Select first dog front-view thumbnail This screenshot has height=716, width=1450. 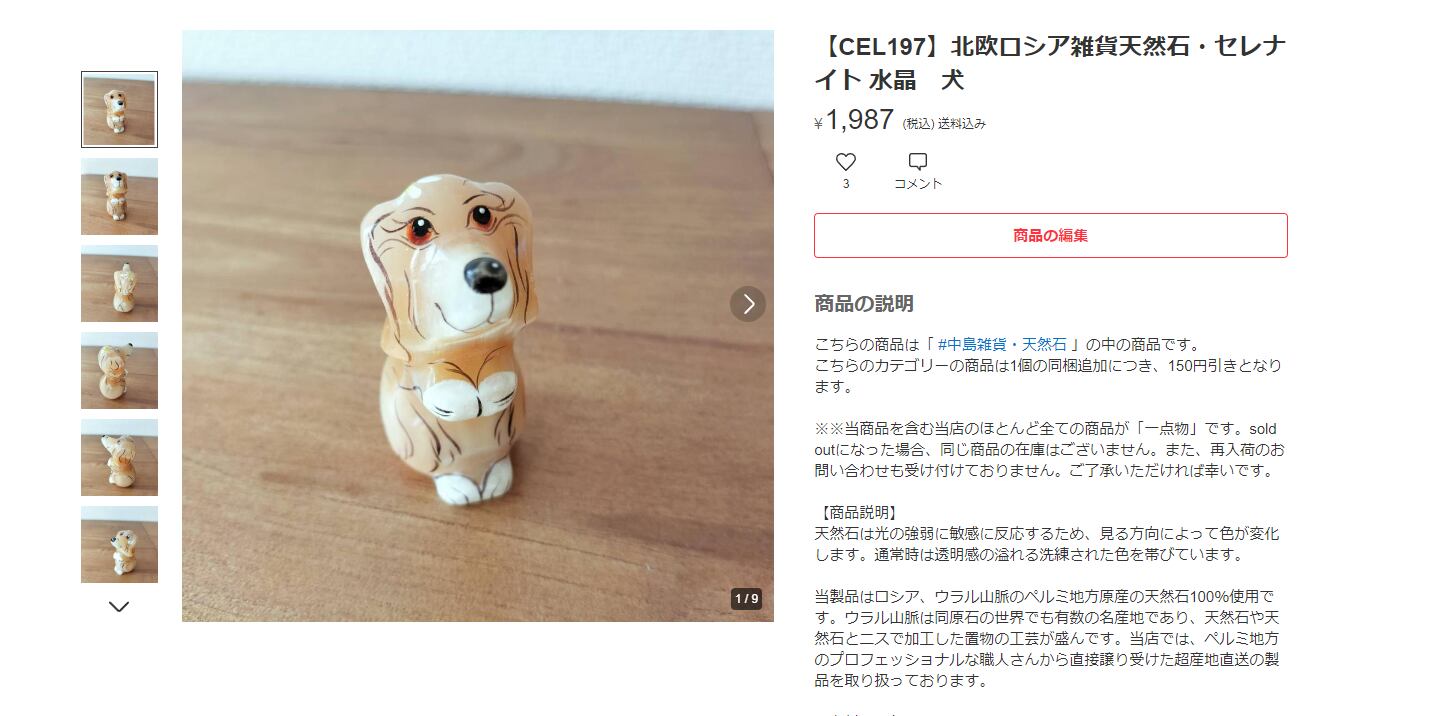[x=119, y=110]
